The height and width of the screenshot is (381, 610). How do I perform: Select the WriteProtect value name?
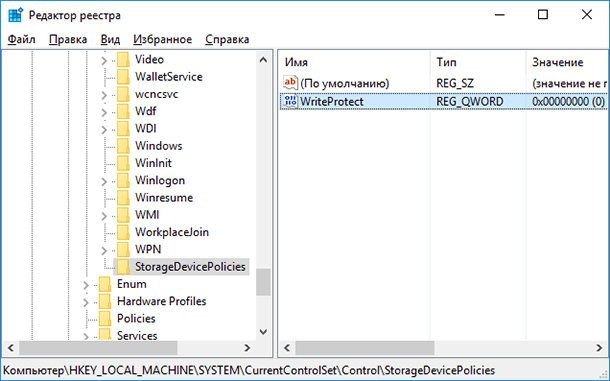(331, 102)
